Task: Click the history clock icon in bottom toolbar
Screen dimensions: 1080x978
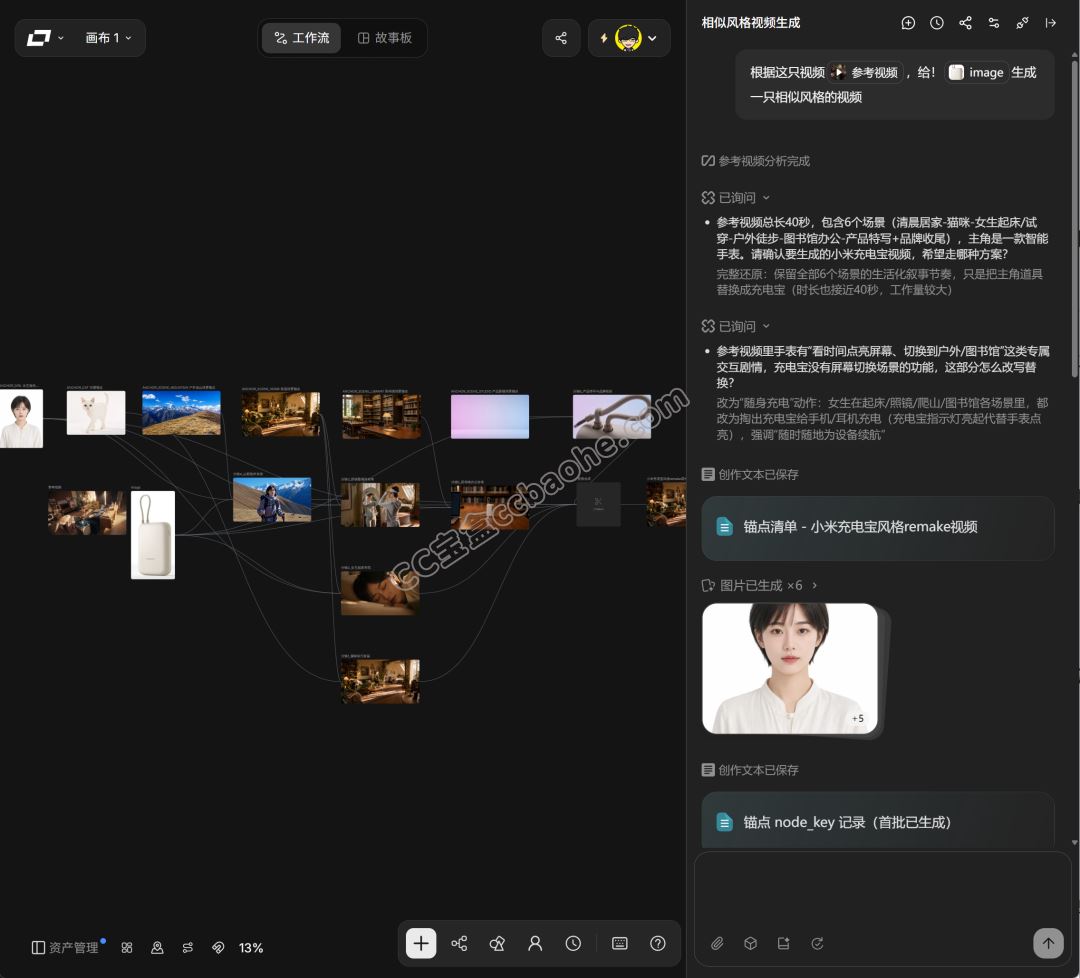Action: [573, 944]
